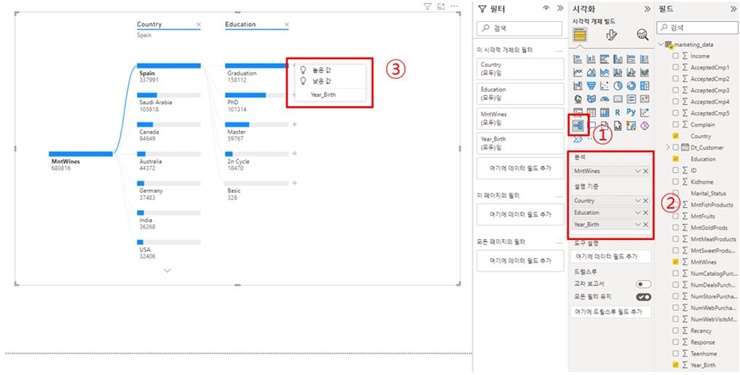Click the visual header filter icon
This screenshot has width=740, height=375.
click(x=427, y=6)
